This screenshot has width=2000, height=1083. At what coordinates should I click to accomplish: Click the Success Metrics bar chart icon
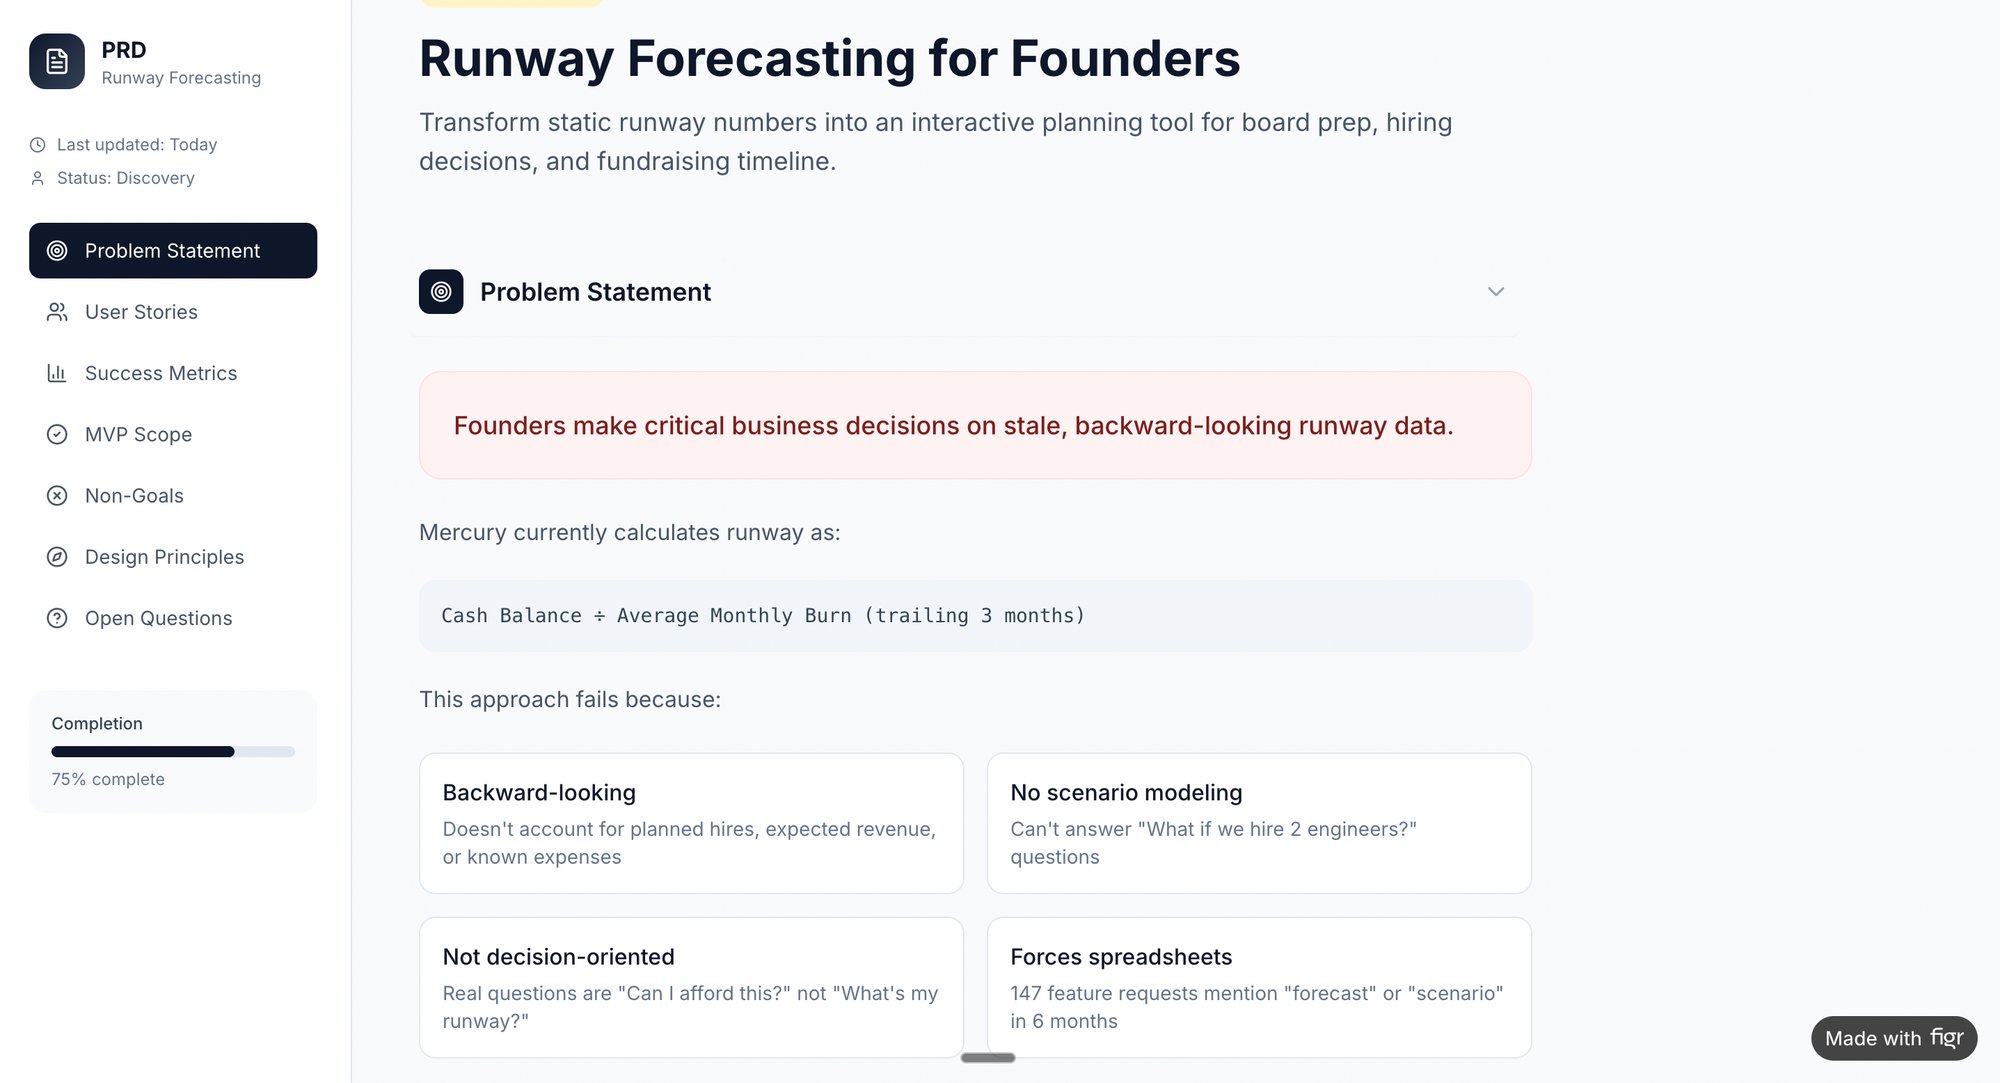(x=57, y=373)
